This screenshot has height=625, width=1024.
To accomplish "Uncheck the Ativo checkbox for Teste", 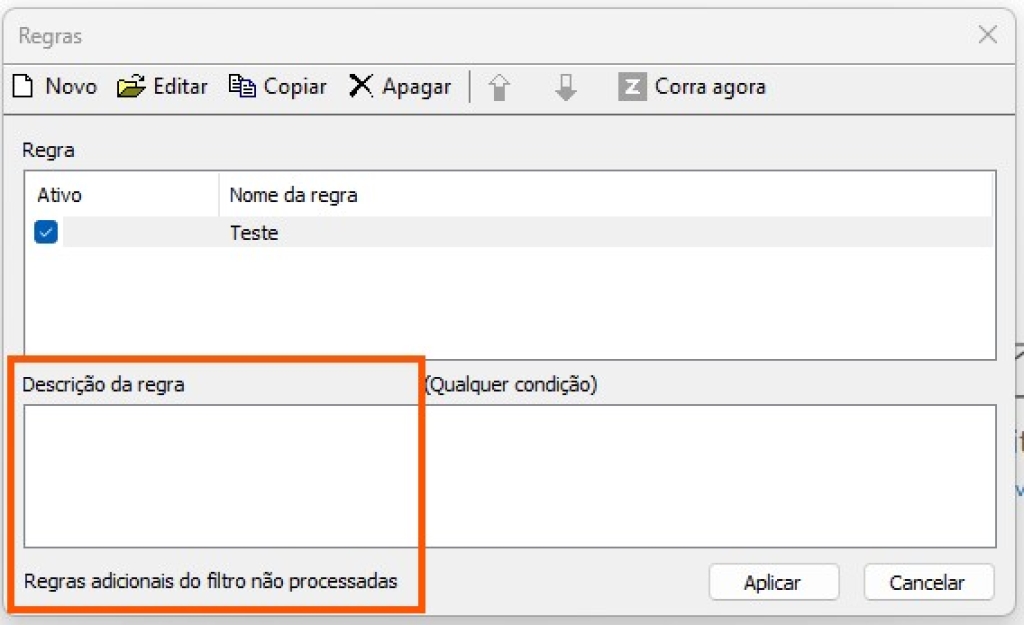I will [46, 233].
